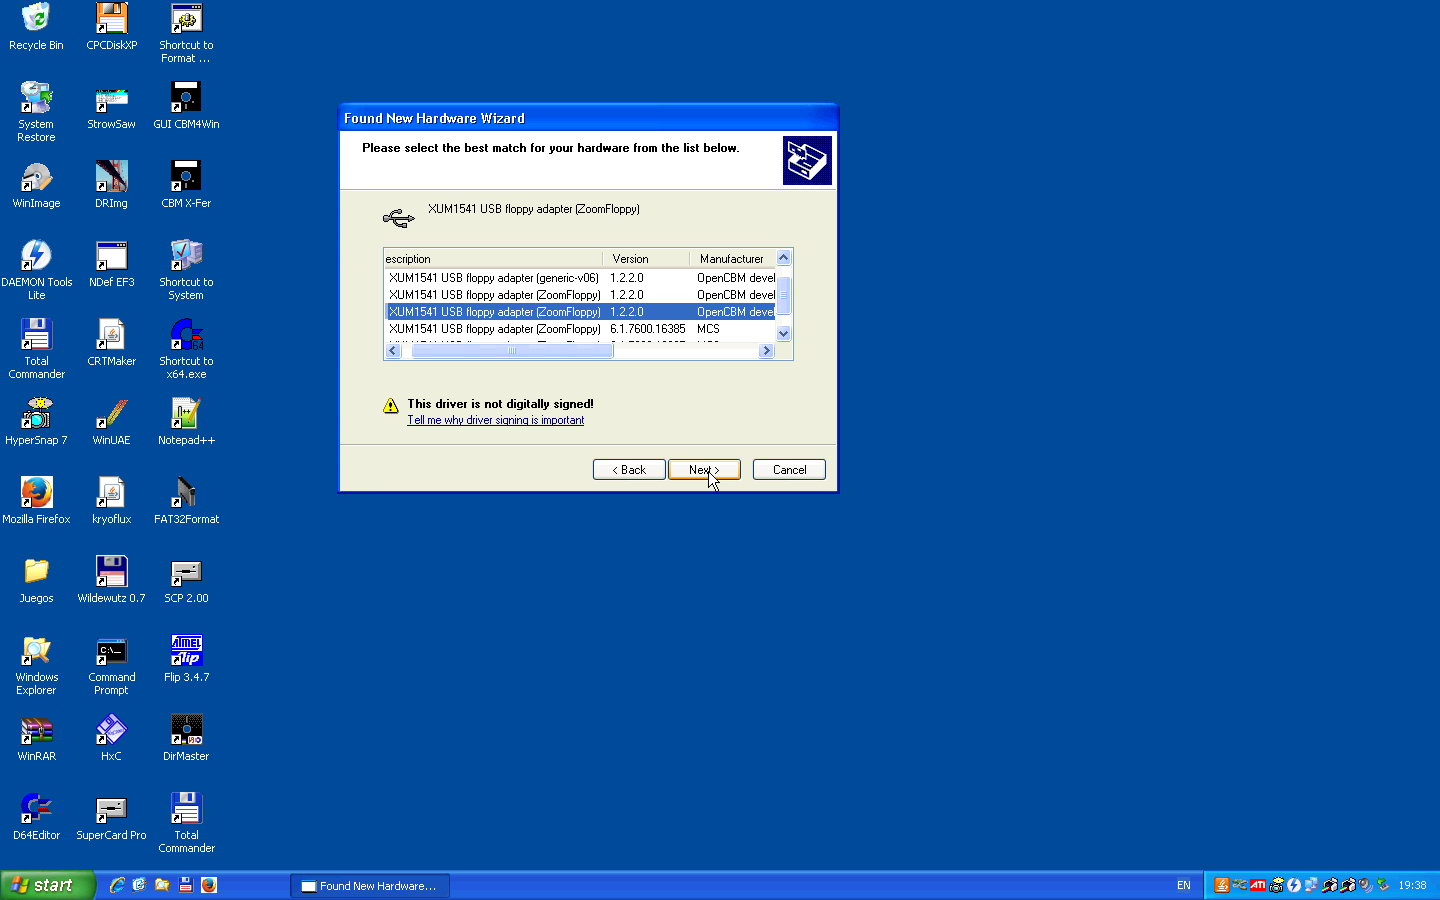Select the Shortcut to Format desktop icon
The width and height of the screenshot is (1440, 900).
tap(186, 33)
